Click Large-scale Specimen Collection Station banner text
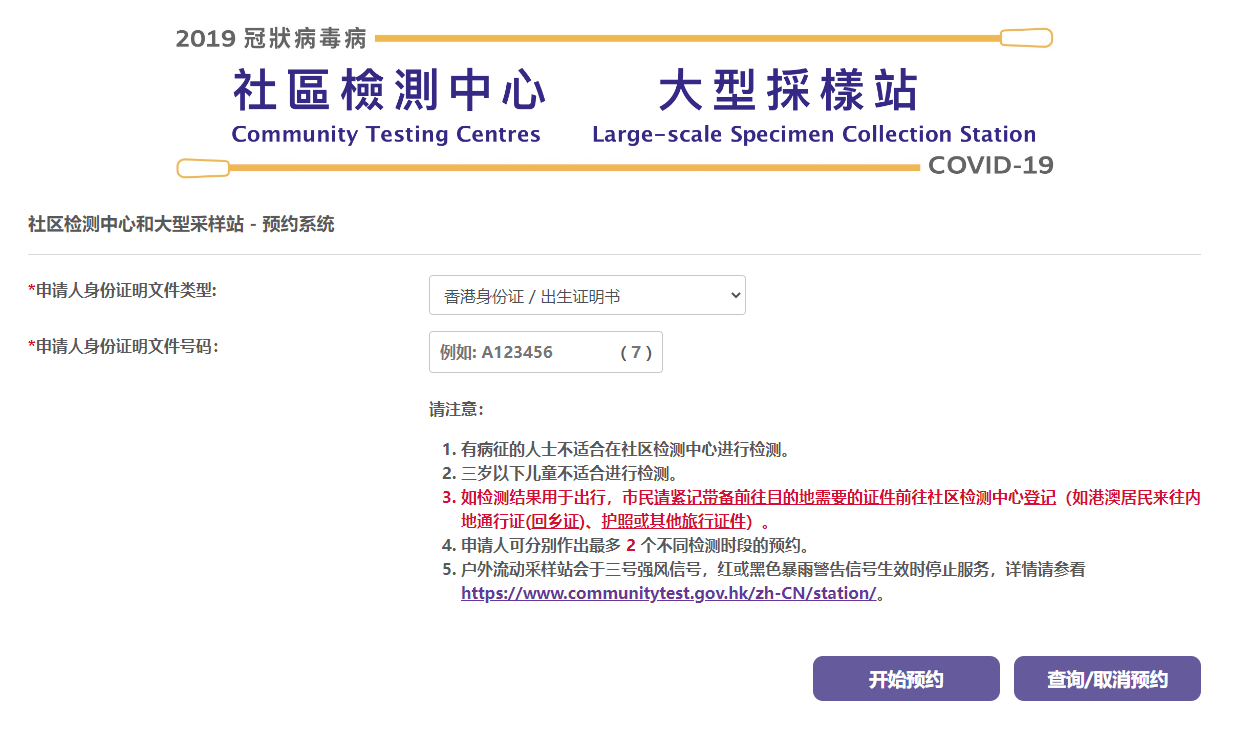This screenshot has width=1235, height=743. point(814,134)
